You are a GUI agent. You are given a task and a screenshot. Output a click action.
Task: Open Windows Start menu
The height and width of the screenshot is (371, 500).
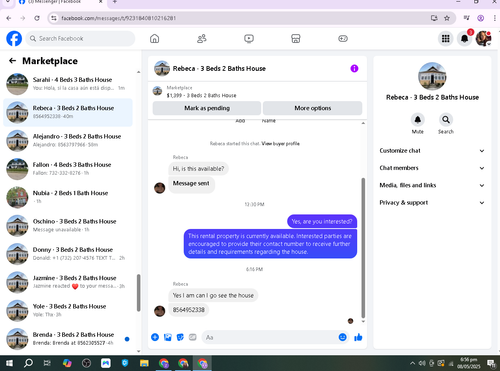[x=9, y=363]
